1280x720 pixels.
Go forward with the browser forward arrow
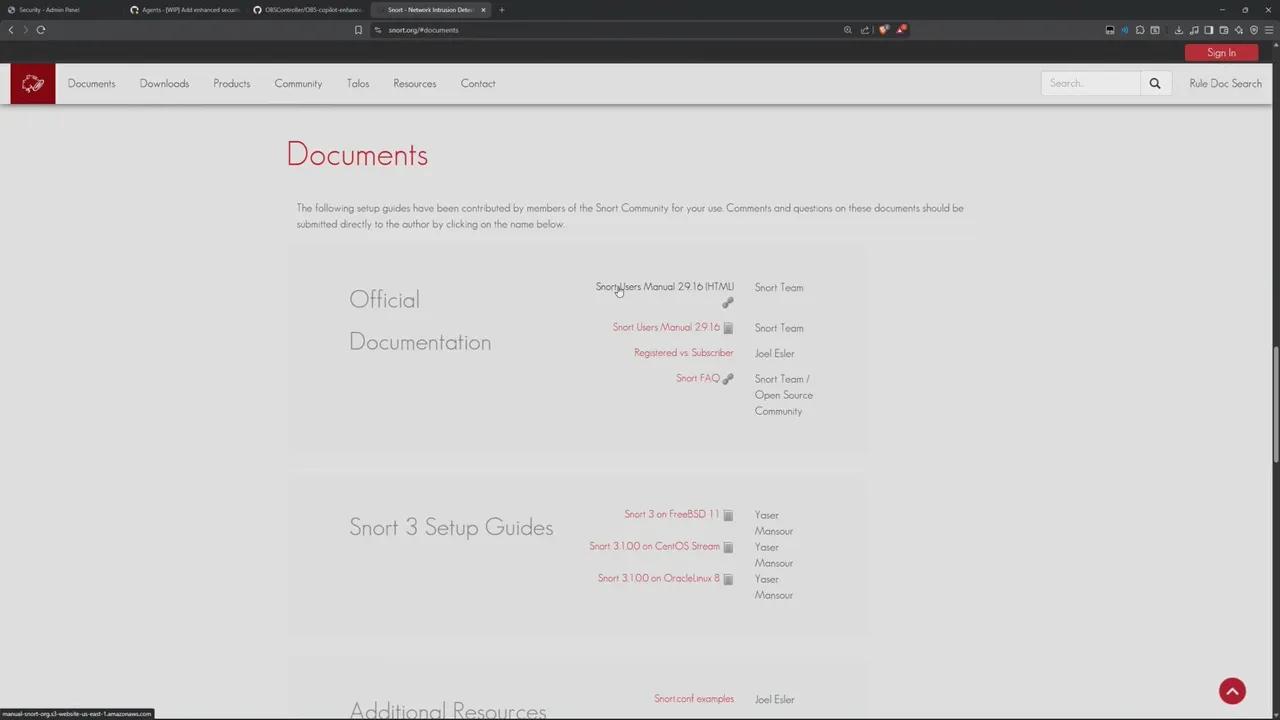[x=25, y=30]
